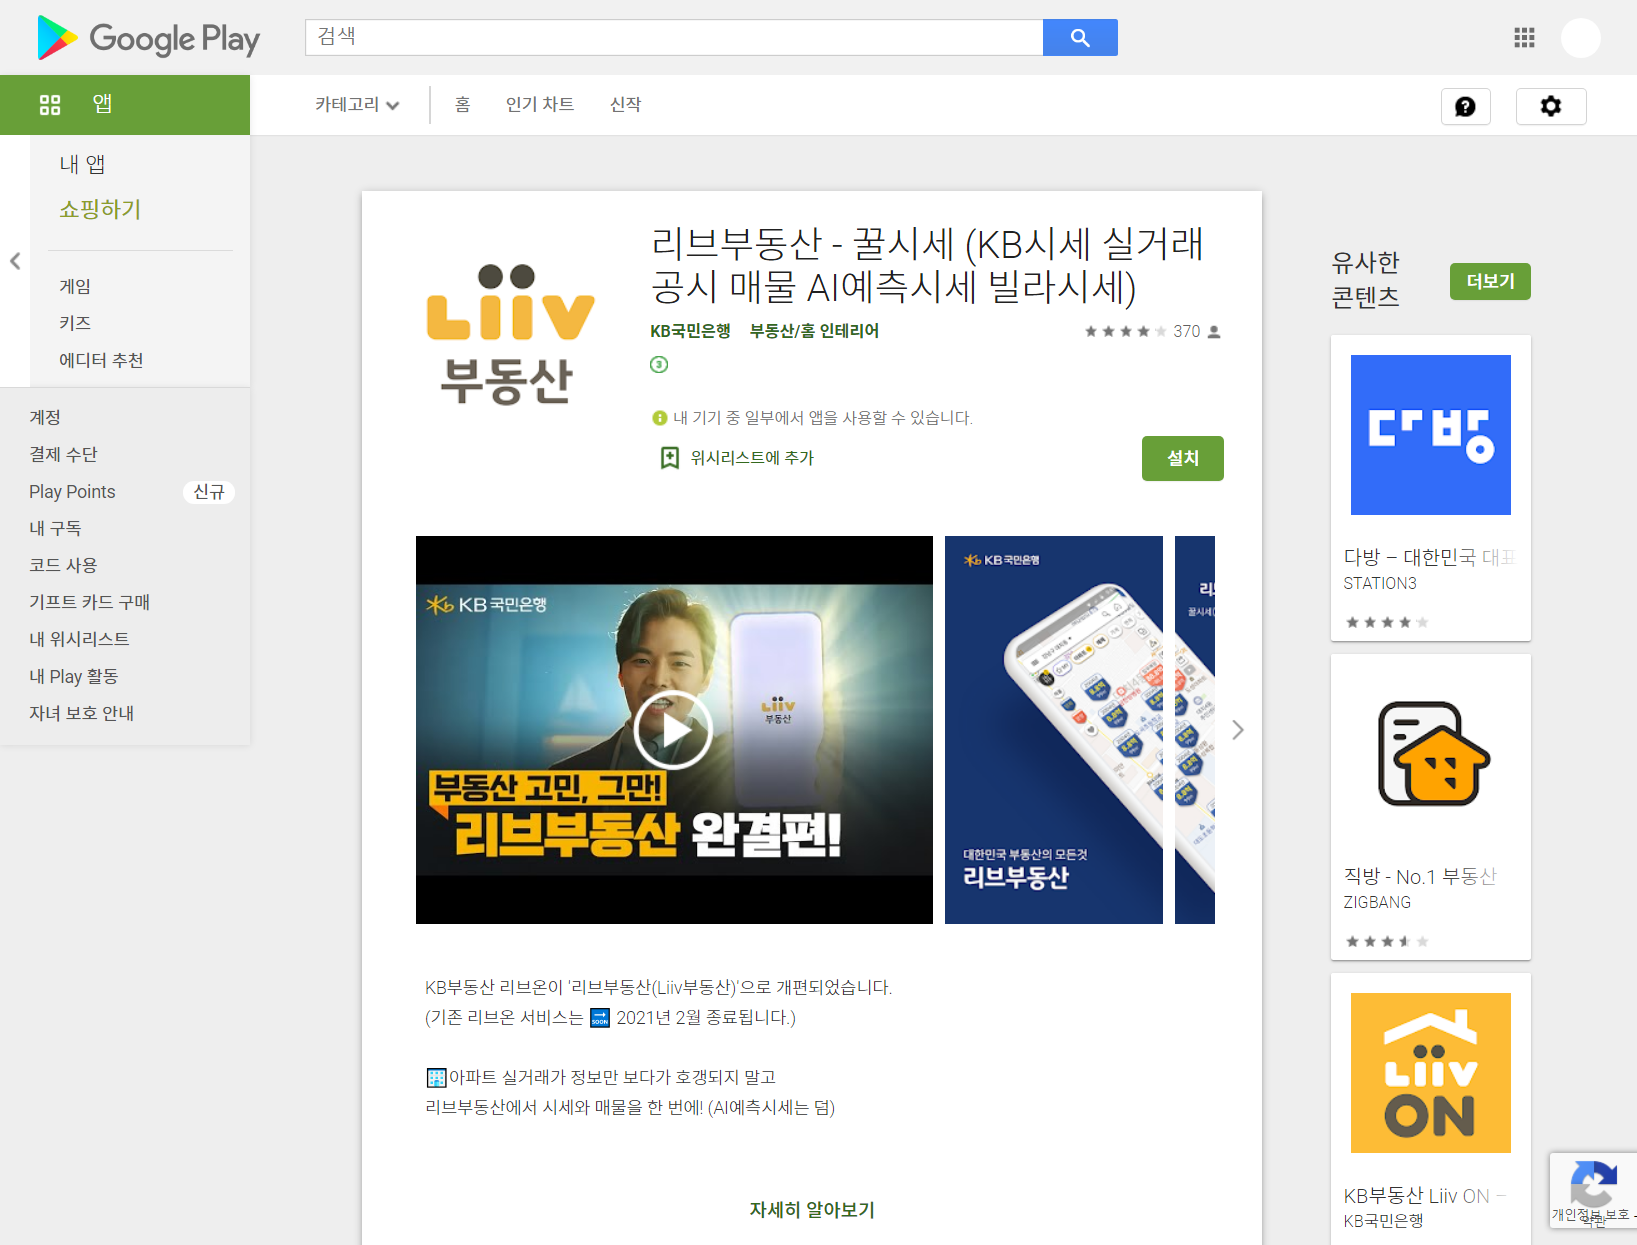Open the 직방 app icon
This screenshot has width=1637, height=1245.
point(1430,754)
